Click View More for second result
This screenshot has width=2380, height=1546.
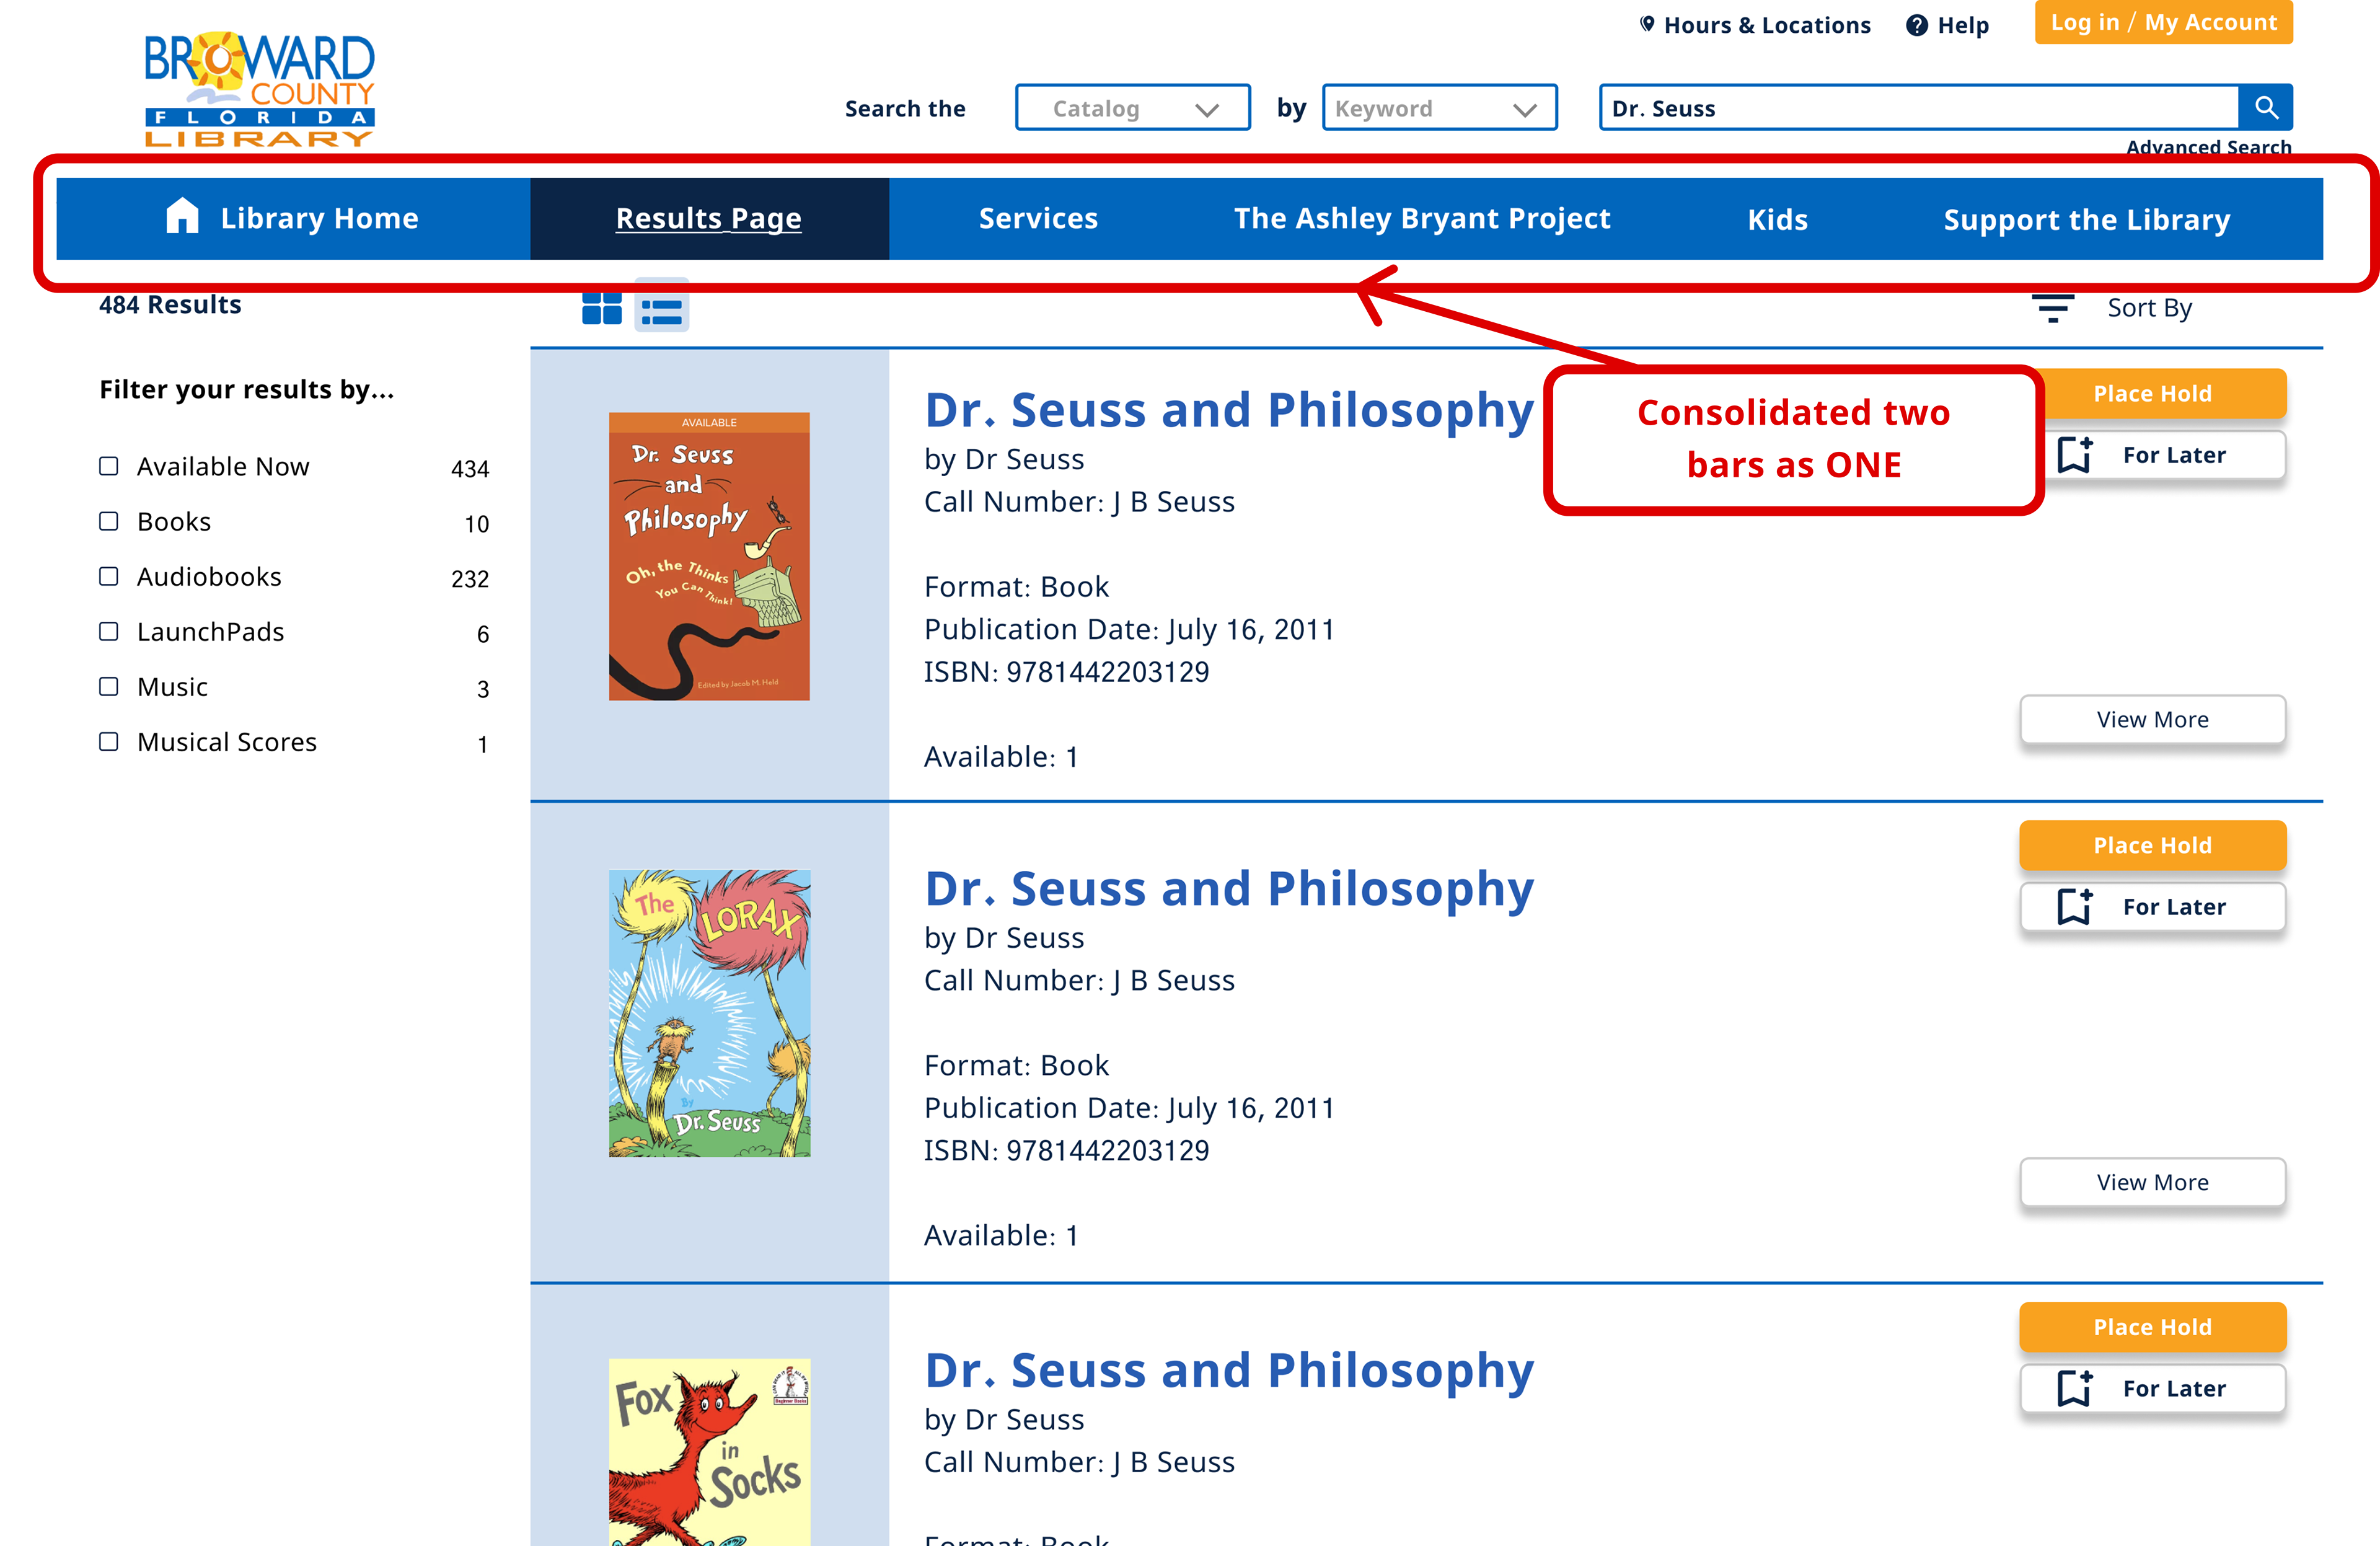point(2152,1182)
